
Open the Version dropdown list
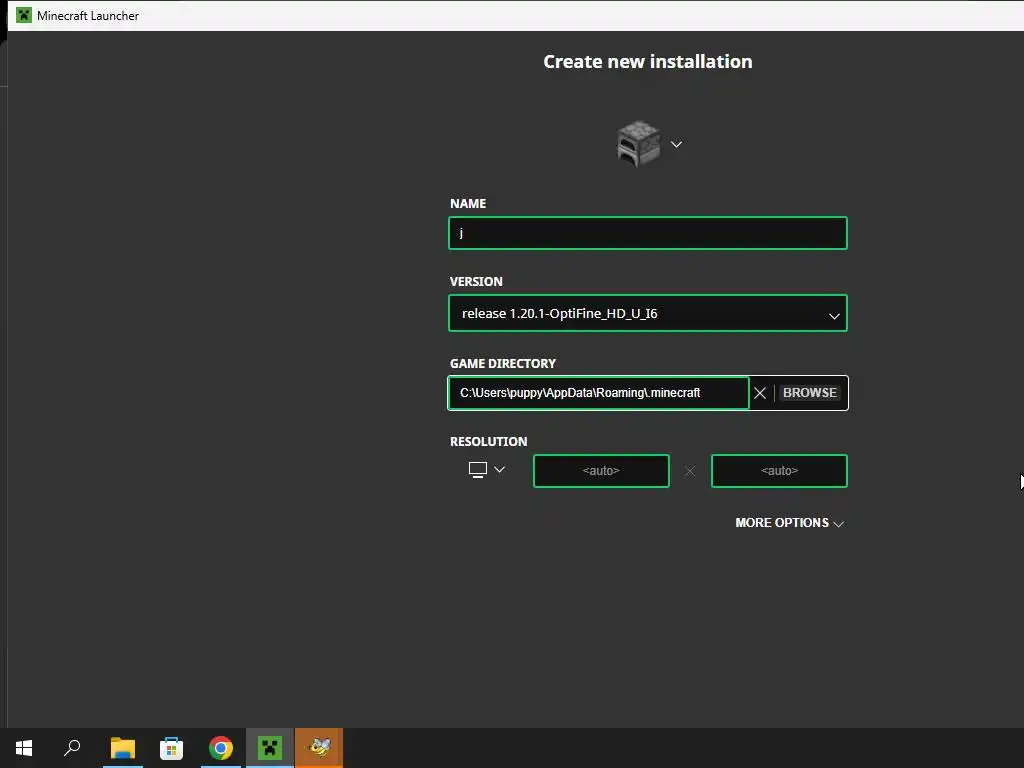click(x=648, y=313)
